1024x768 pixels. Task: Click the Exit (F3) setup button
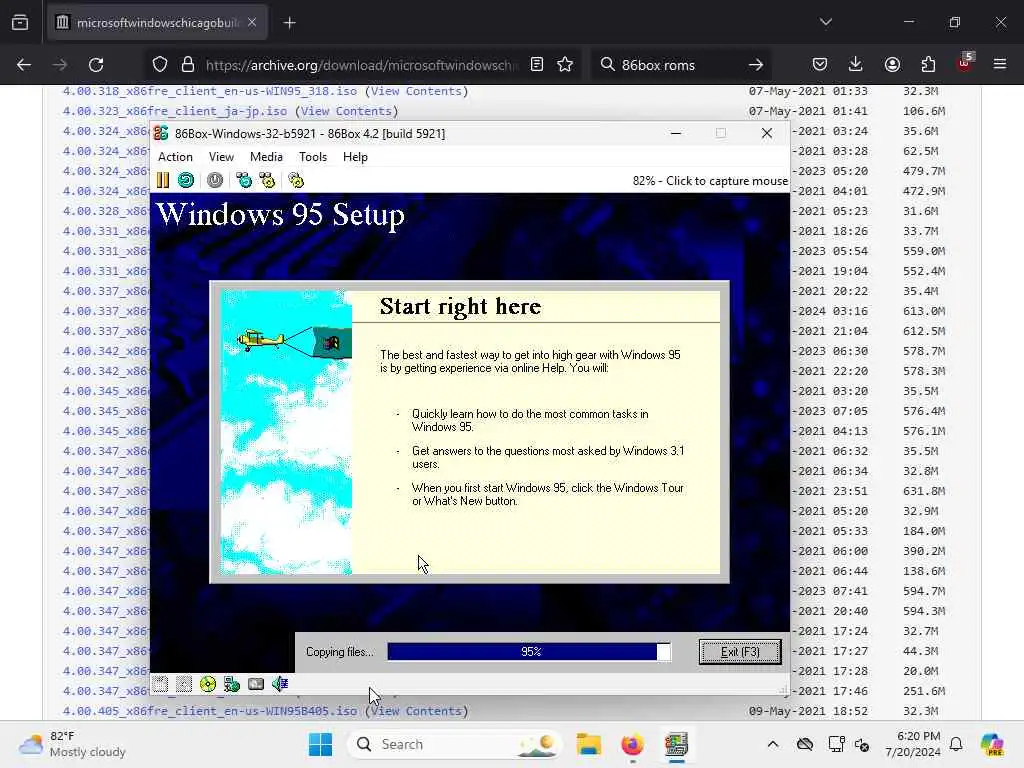740,652
